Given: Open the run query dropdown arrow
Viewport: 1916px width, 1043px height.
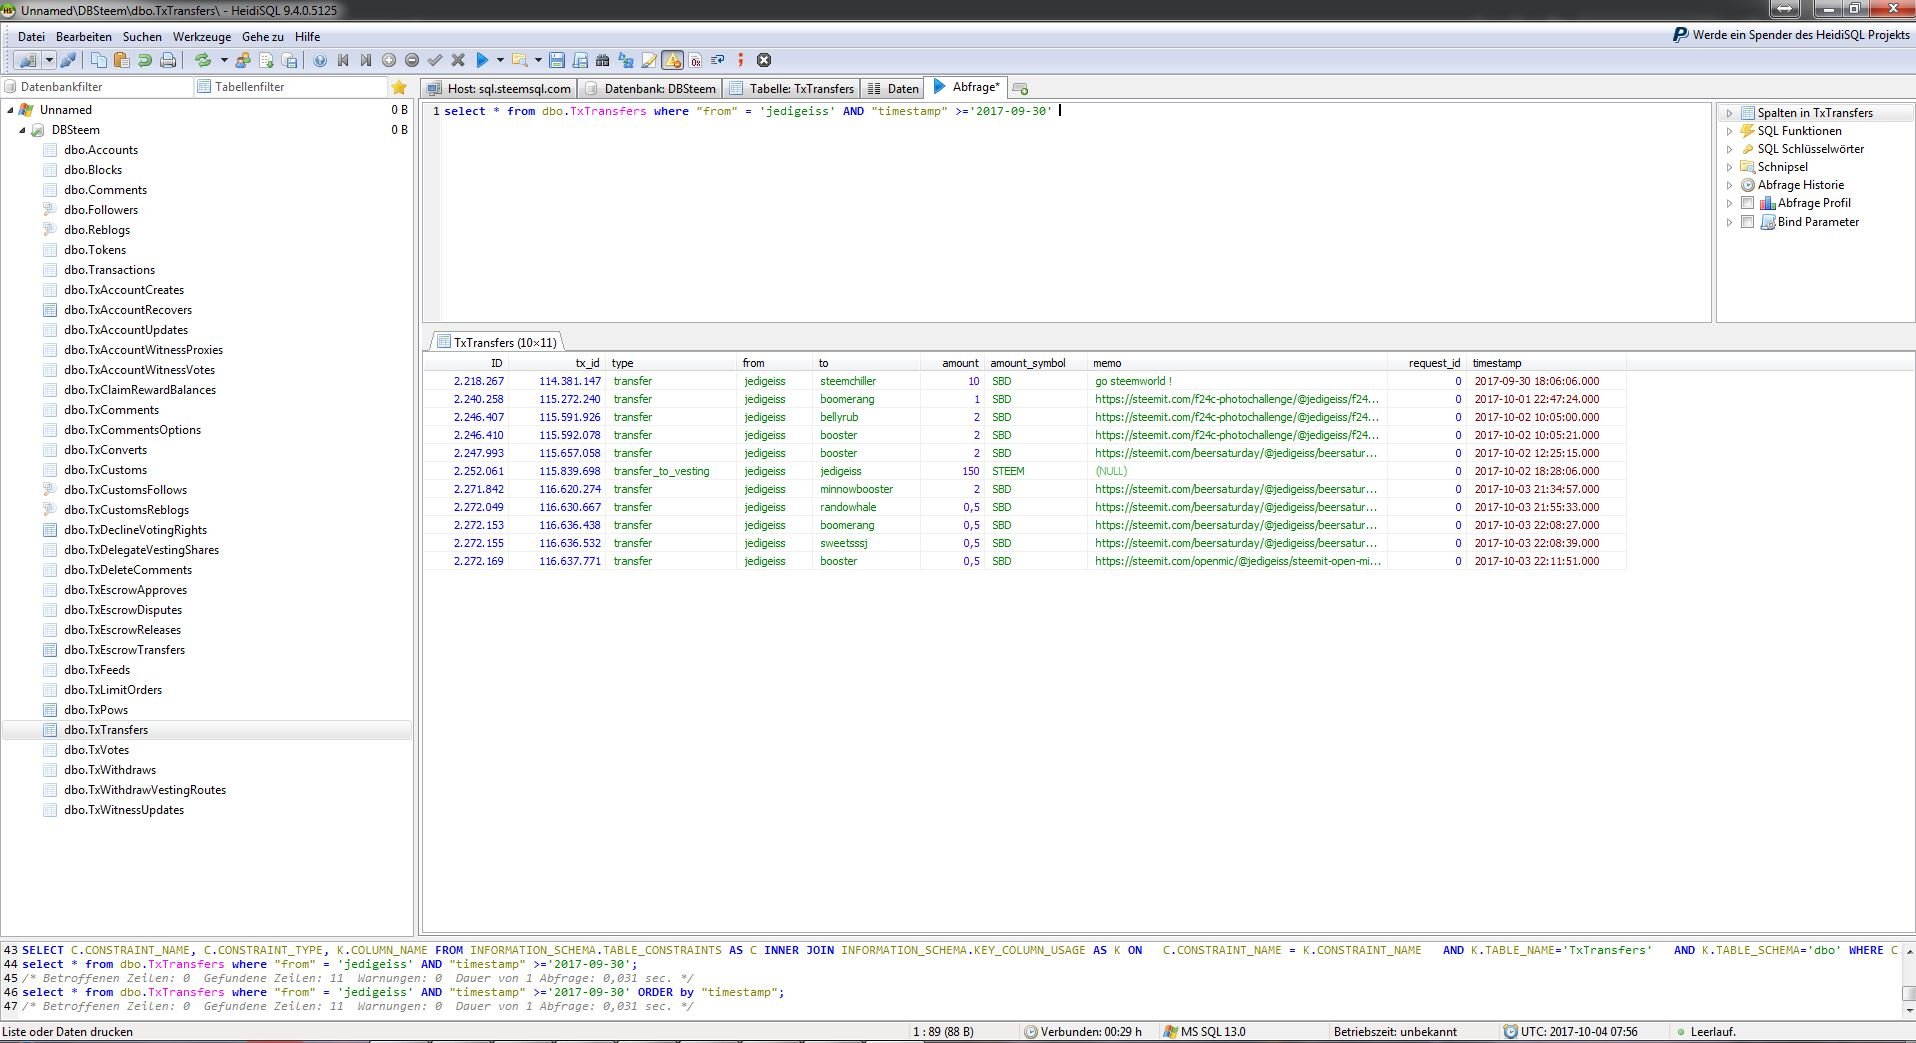Looking at the screenshot, I should coord(500,60).
